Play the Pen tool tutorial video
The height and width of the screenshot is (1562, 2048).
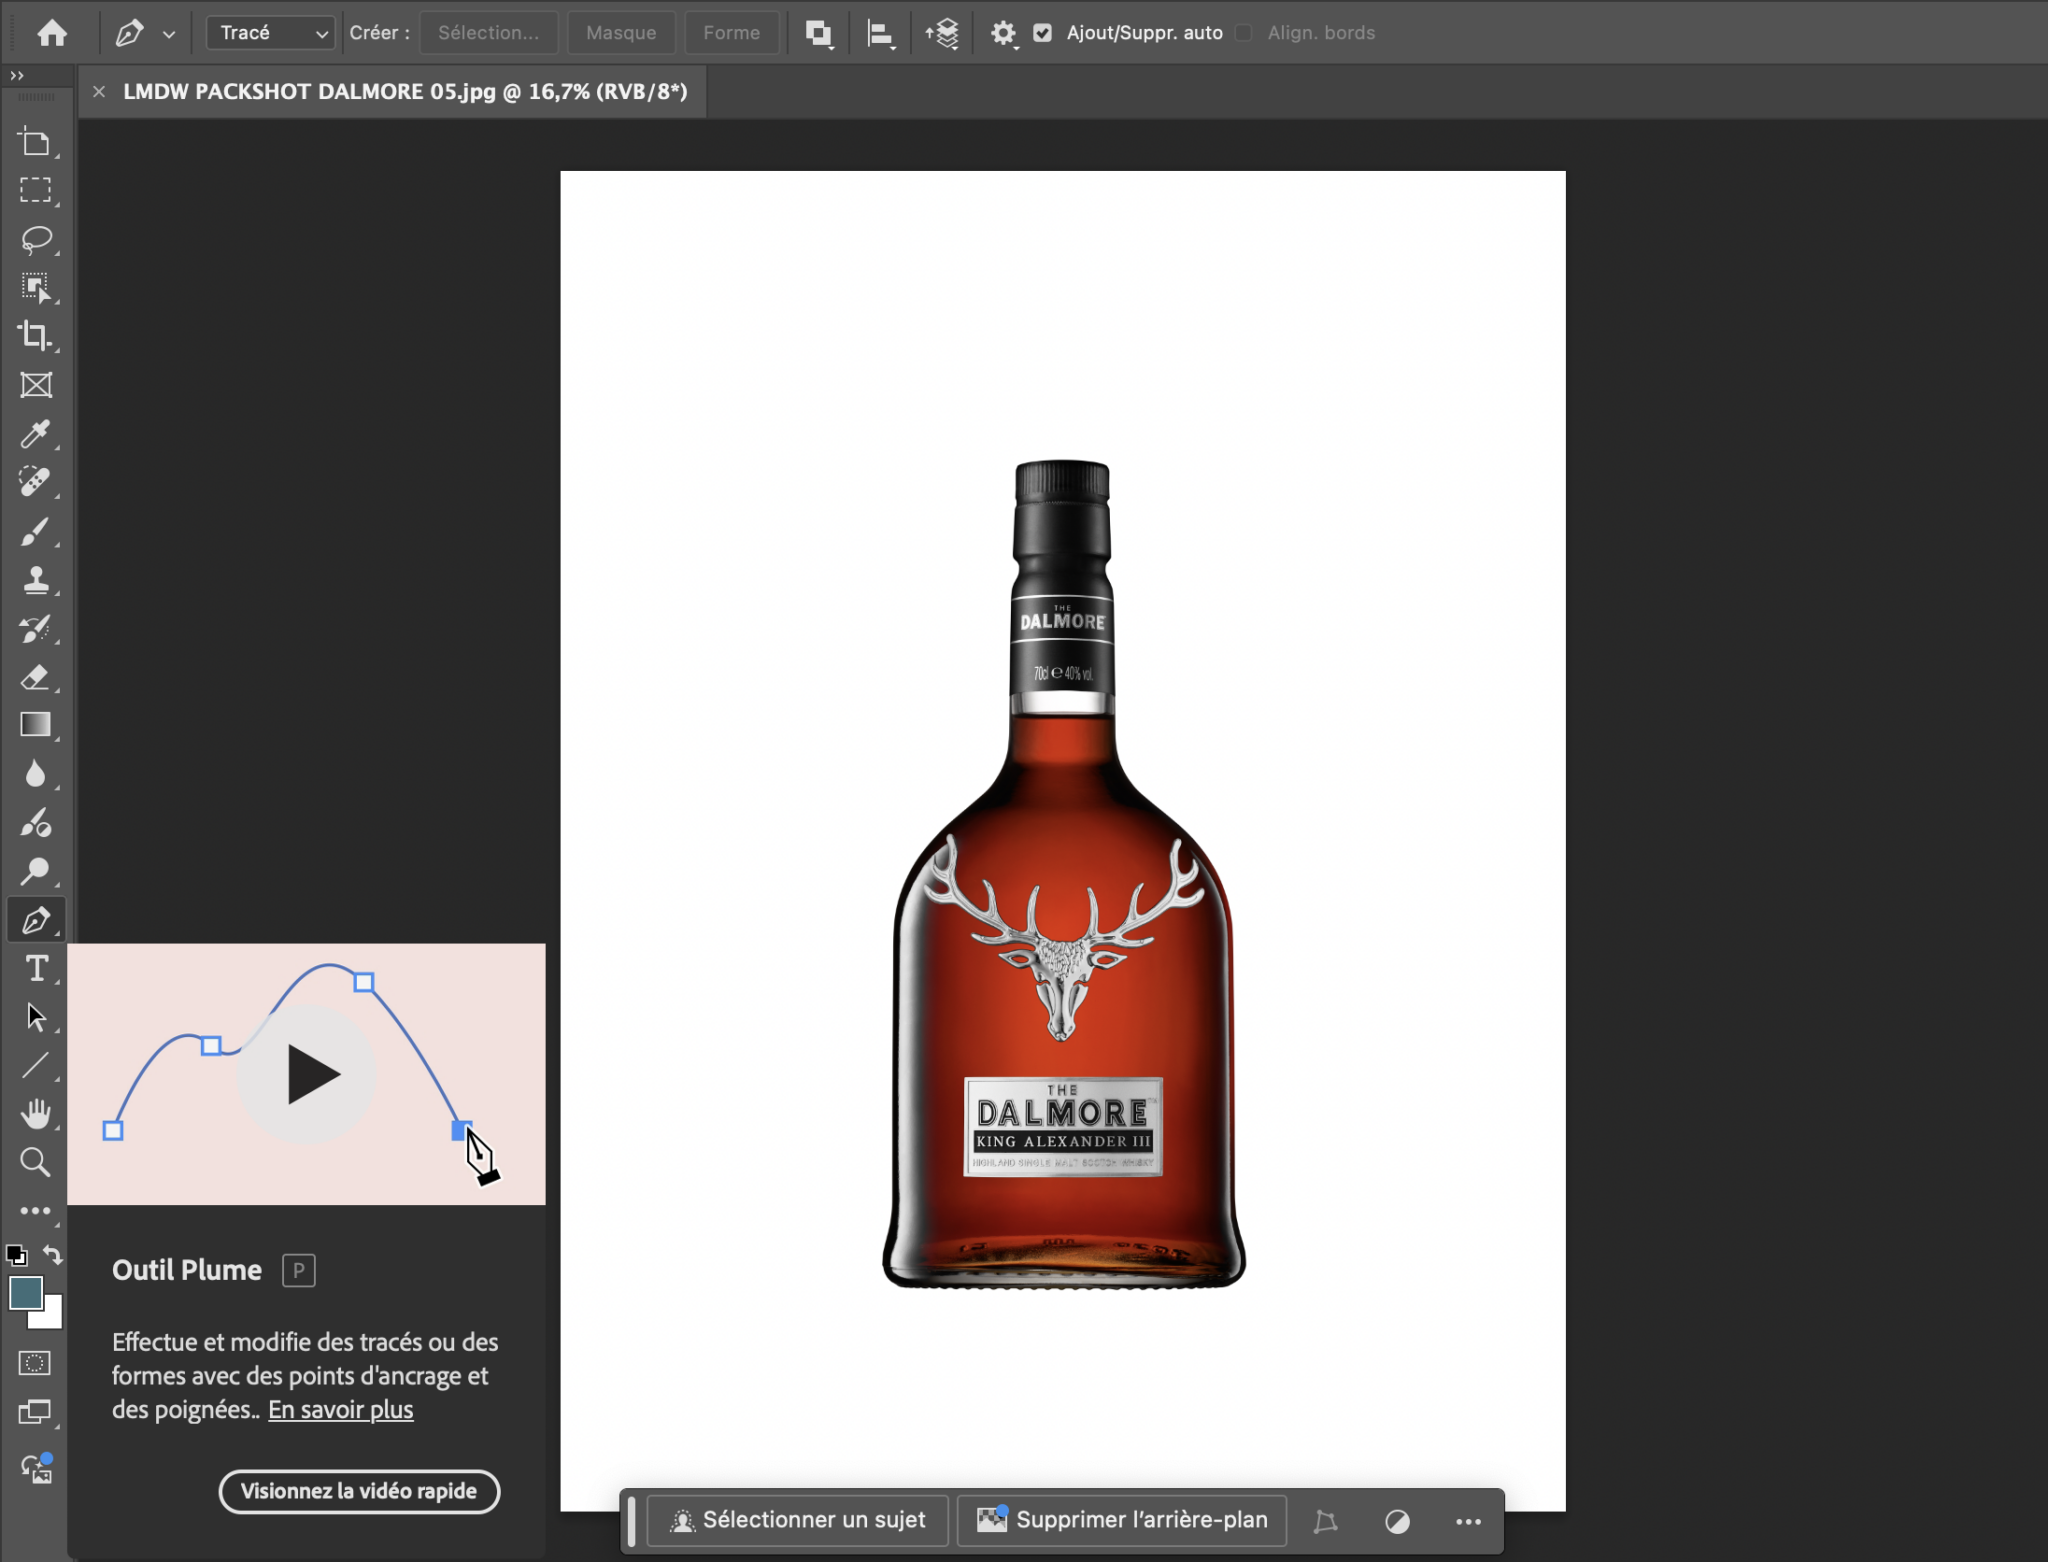pyautogui.click(x=307, y=1074)
